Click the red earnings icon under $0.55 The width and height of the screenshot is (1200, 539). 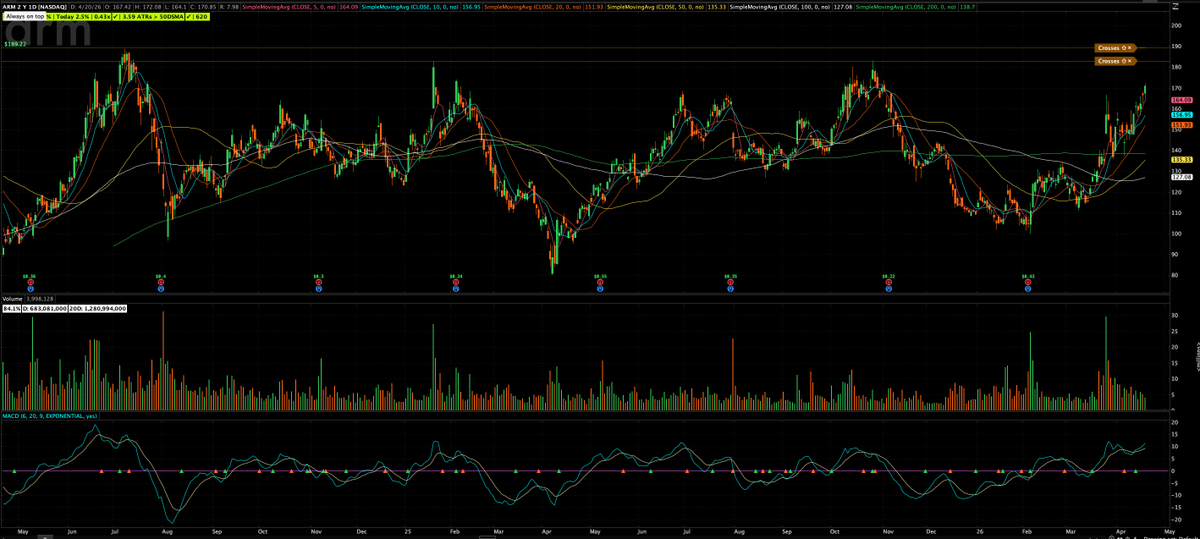(600, 282)
